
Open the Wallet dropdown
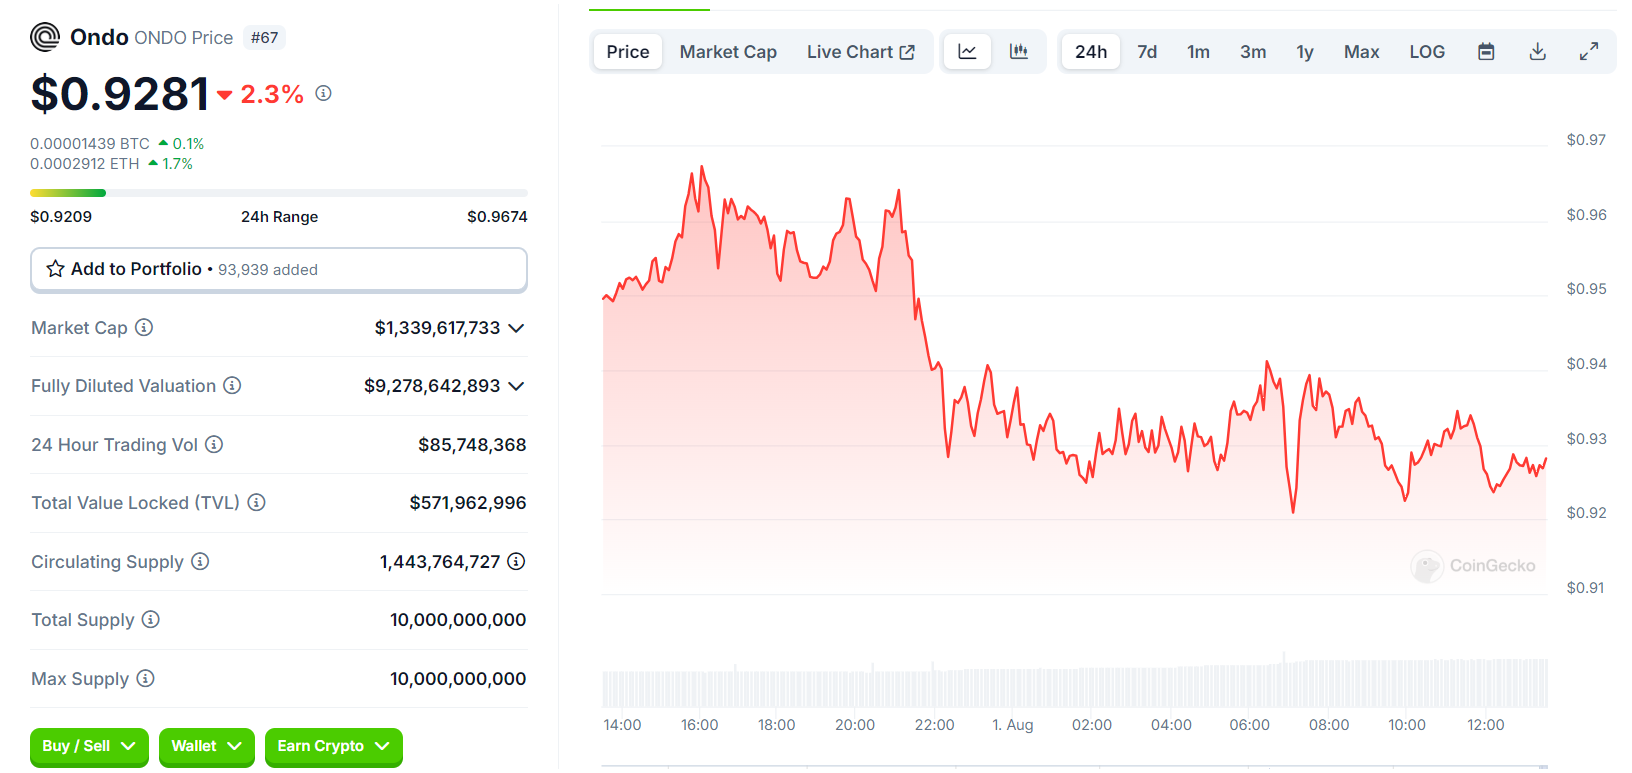[207, 746]
